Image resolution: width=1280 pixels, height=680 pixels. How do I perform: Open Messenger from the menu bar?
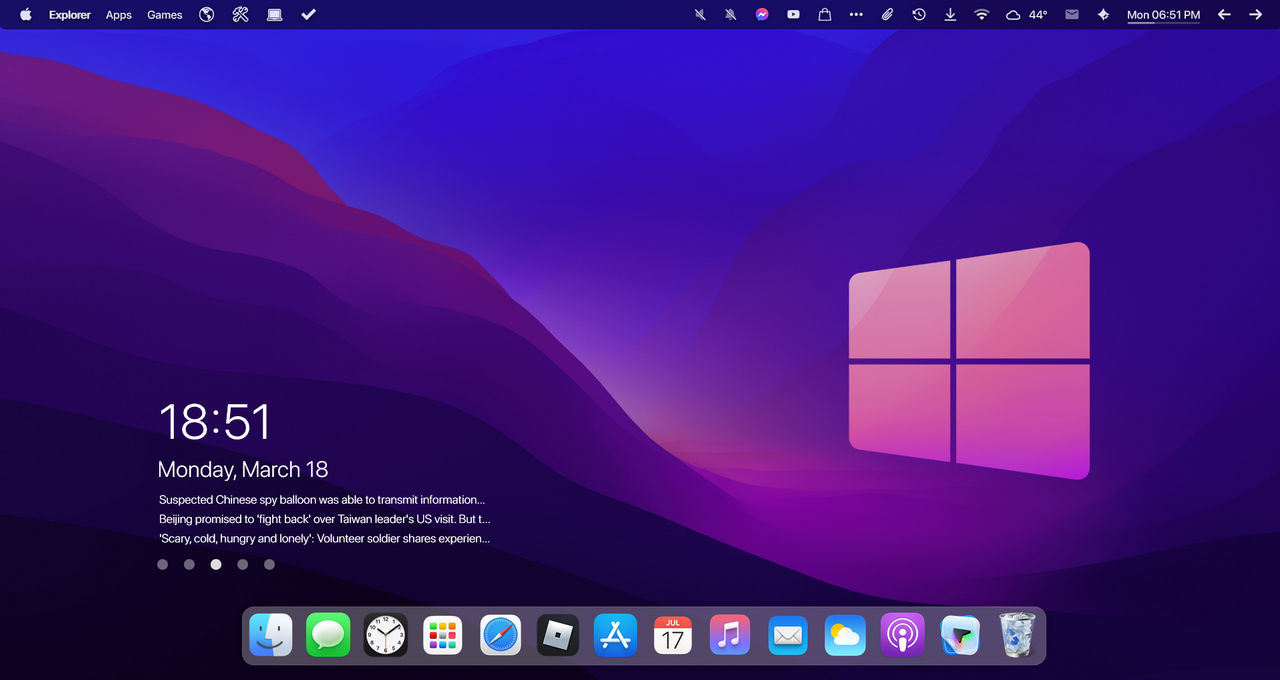pyautogui.click(x=762, y=15)
